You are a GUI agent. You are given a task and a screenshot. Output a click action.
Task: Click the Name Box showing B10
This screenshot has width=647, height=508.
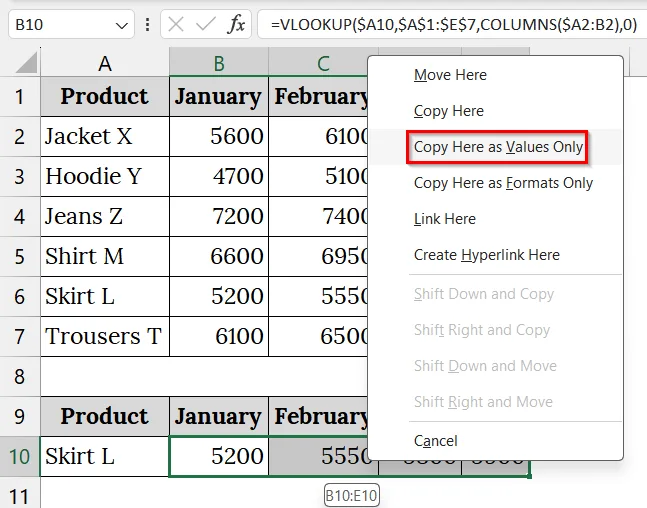click(x=71, y=25)
